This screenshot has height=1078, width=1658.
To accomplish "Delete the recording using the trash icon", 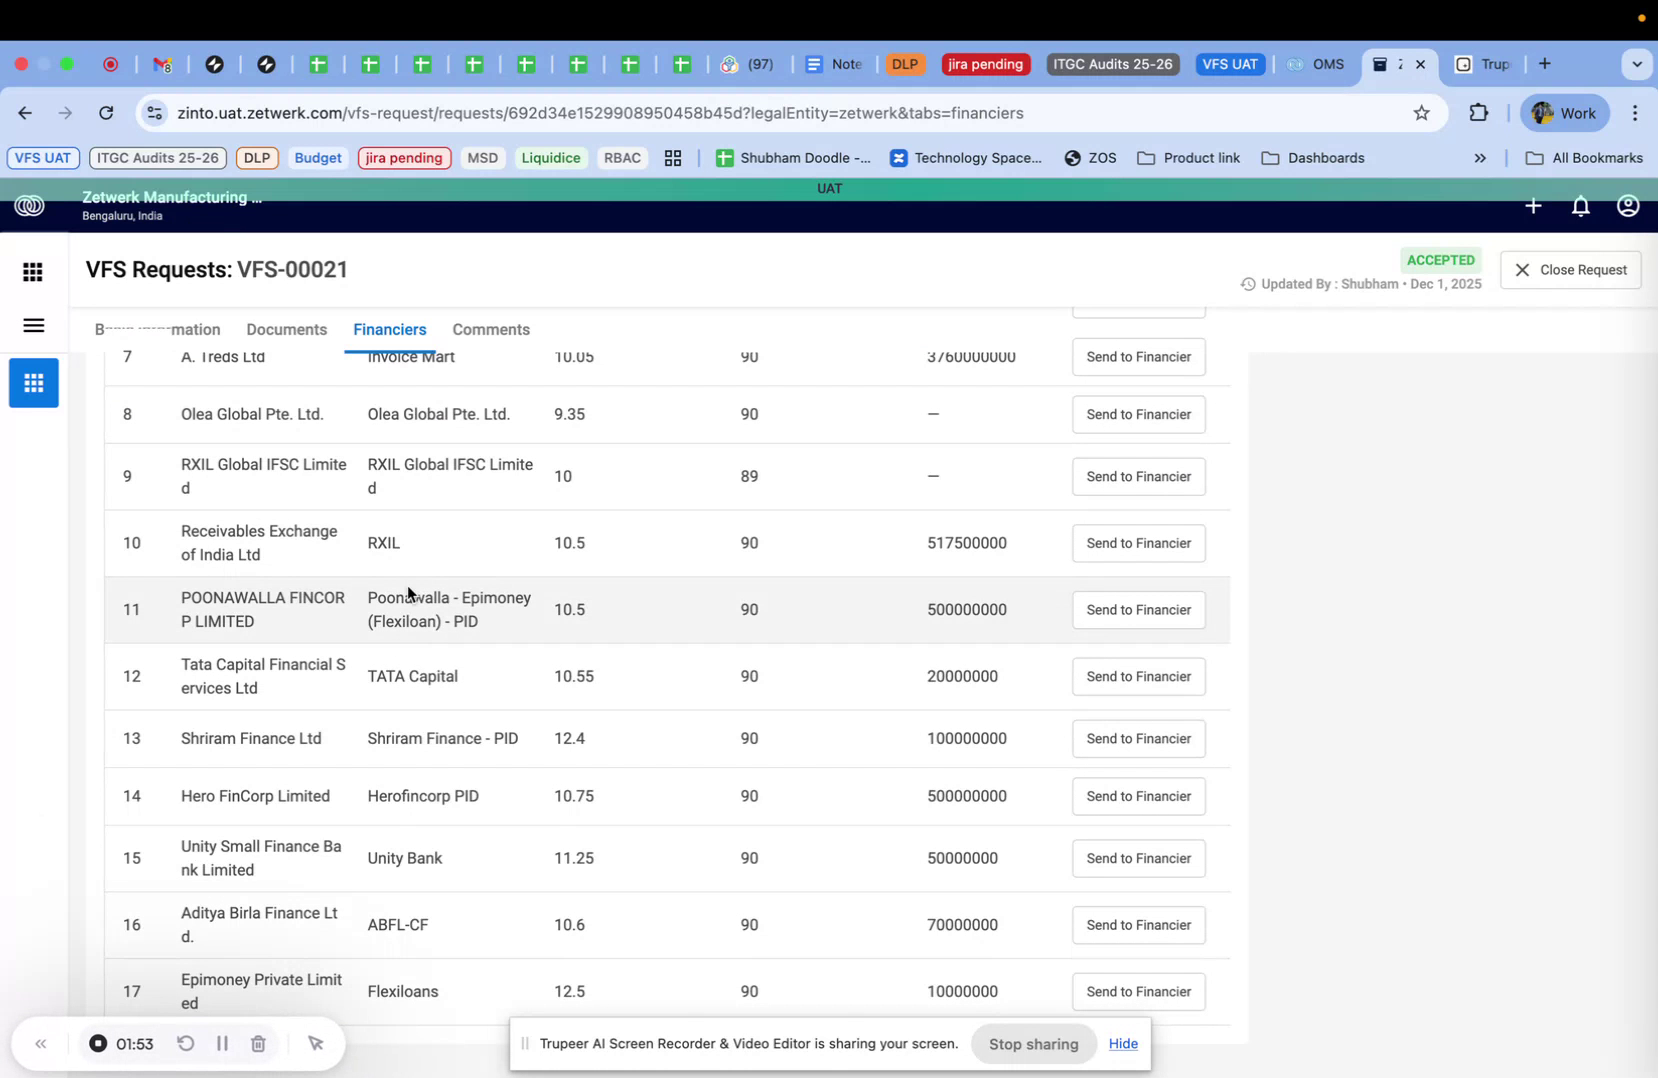I will pos(258,1043).
